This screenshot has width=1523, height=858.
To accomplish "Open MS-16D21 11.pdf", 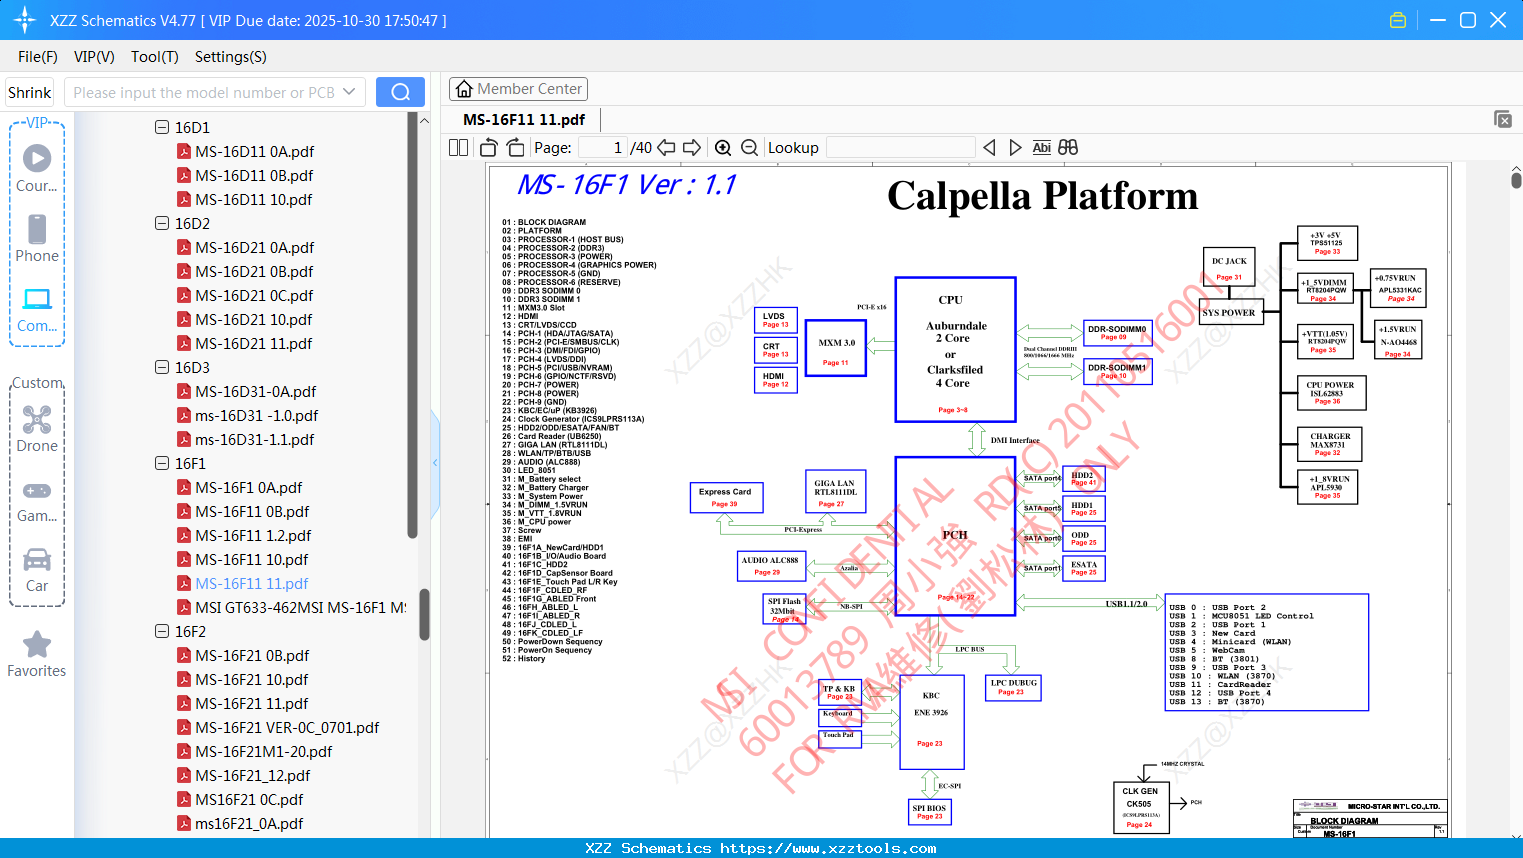I will click(254, 343).
